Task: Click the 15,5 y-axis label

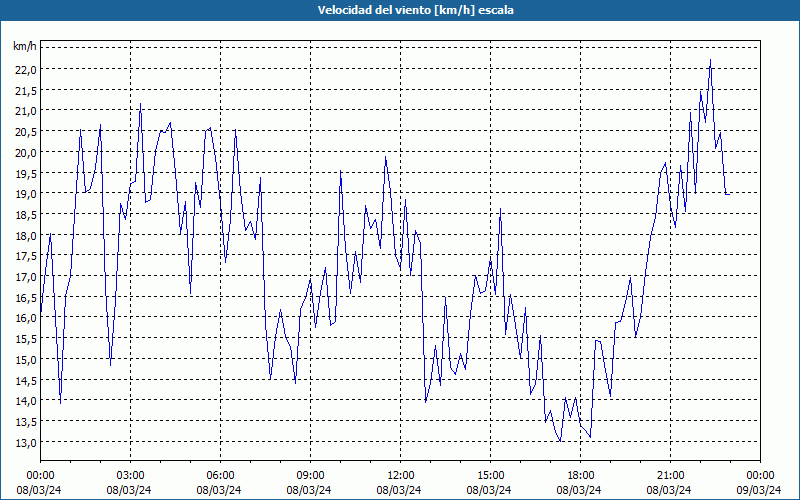Action: click(x=26, y=339)
